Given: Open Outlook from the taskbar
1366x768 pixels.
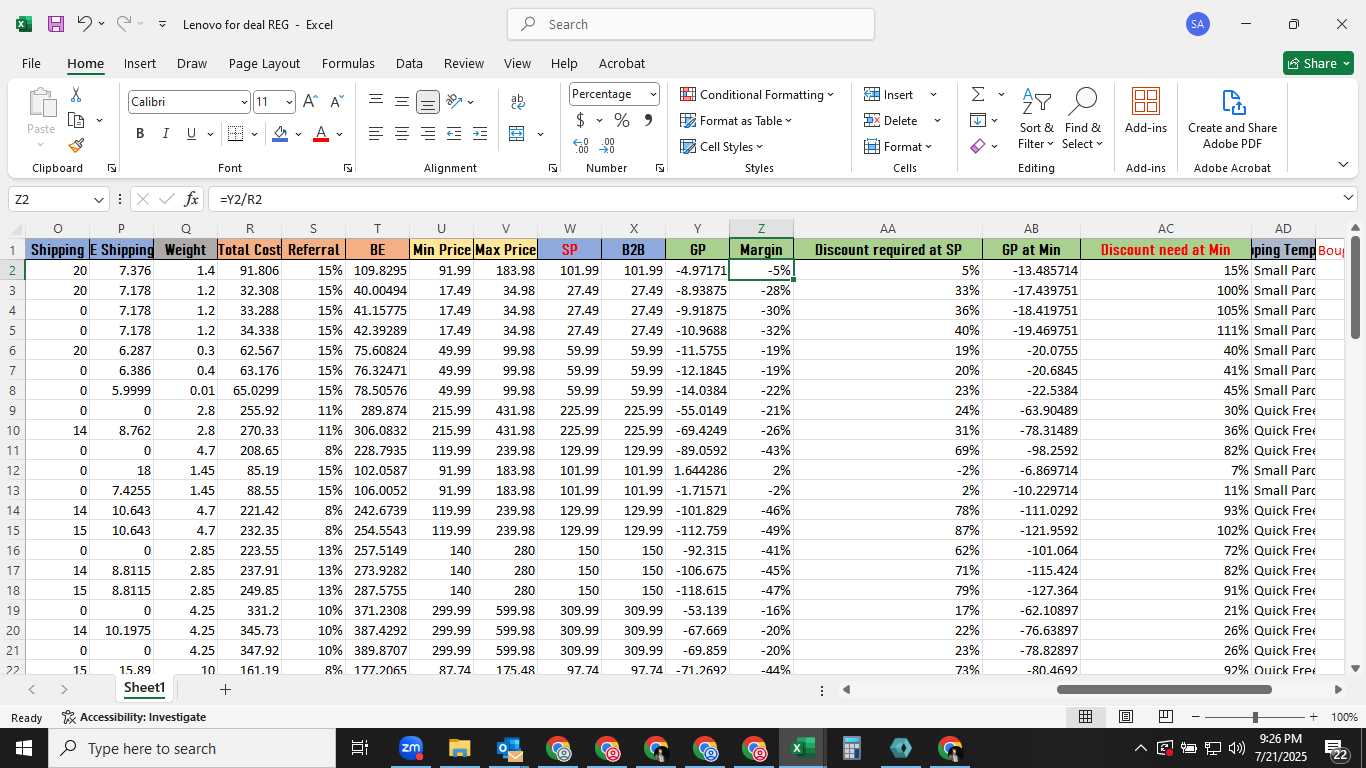Looking at the screenshot, I should point(509,748).
